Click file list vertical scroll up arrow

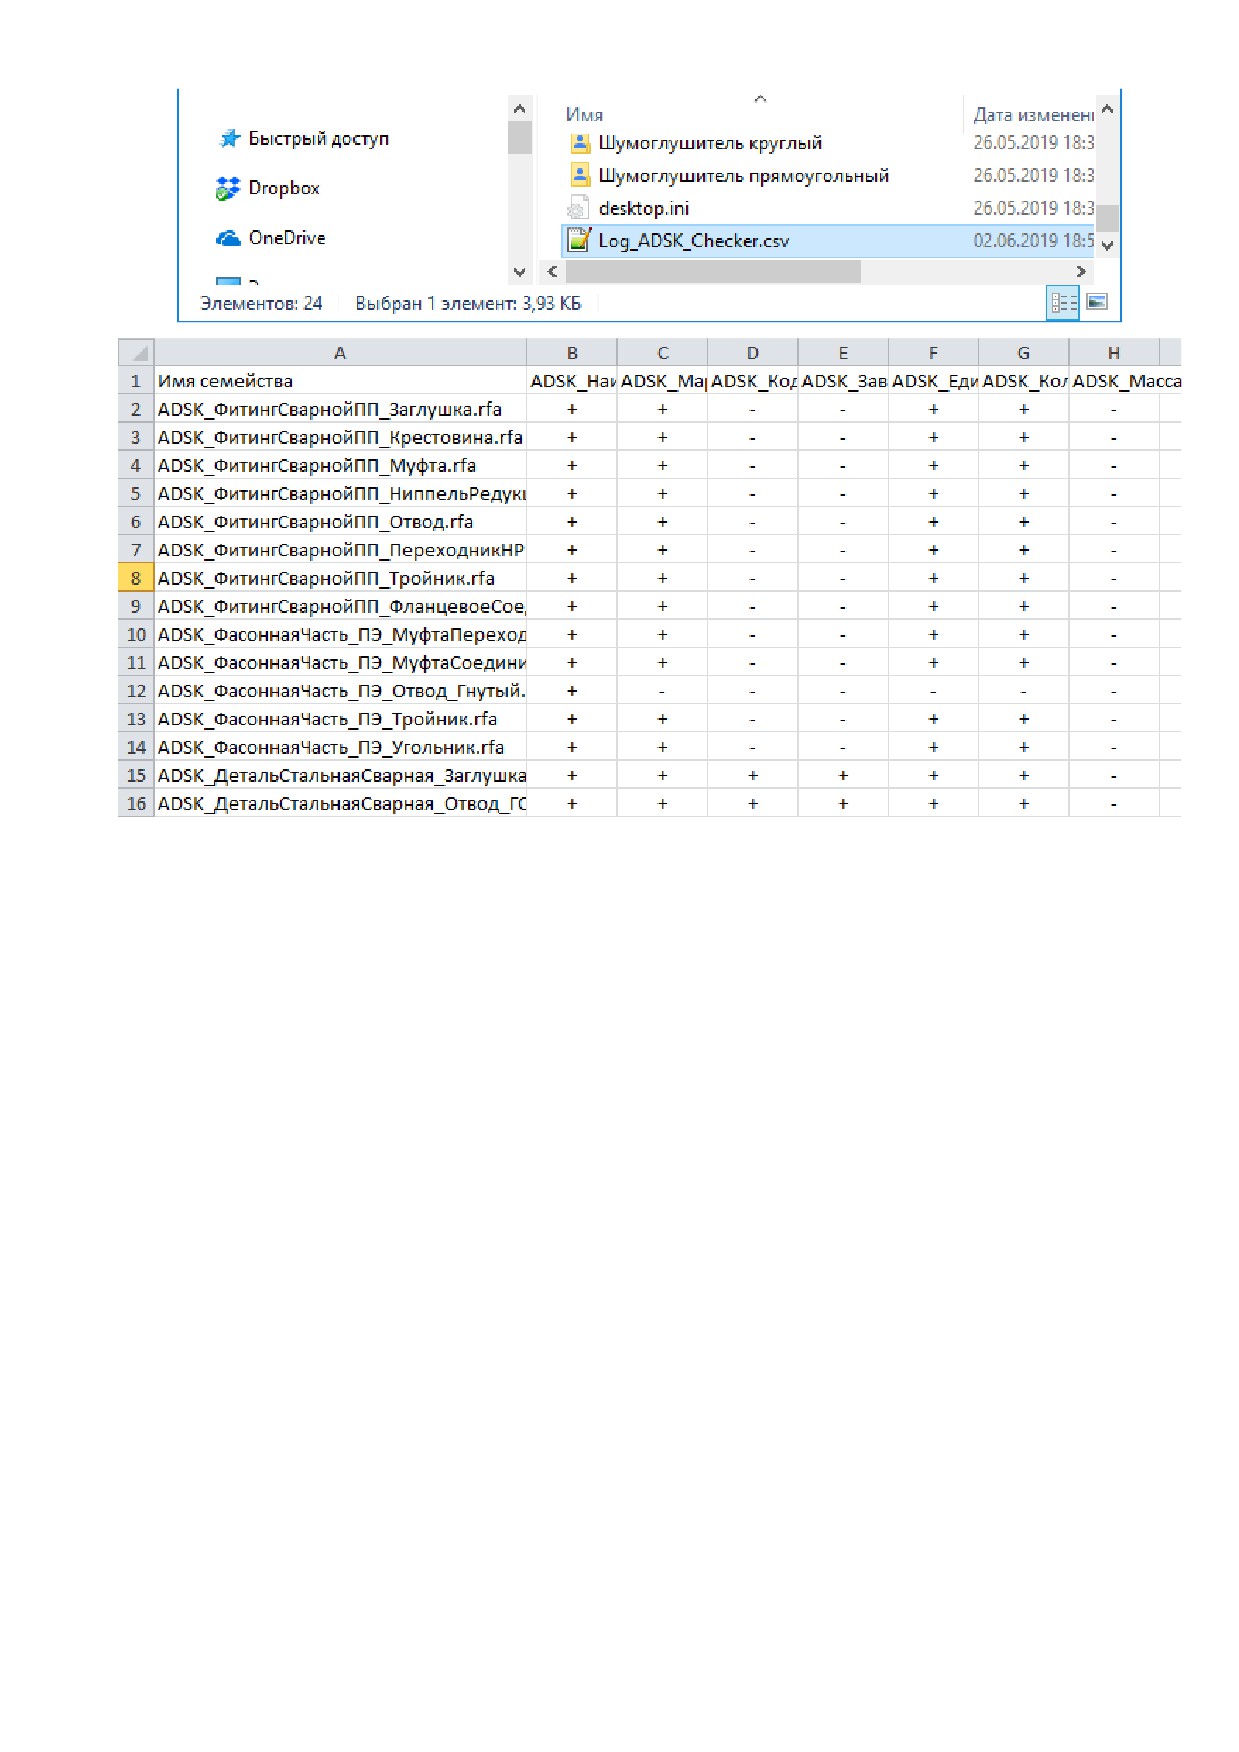[x=1107, y=109]
